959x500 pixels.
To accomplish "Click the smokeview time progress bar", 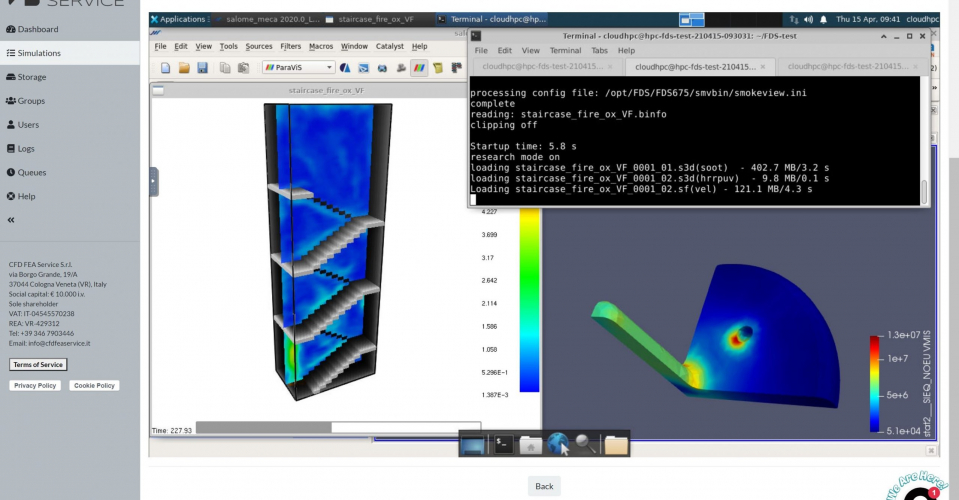I will (338, 427).
